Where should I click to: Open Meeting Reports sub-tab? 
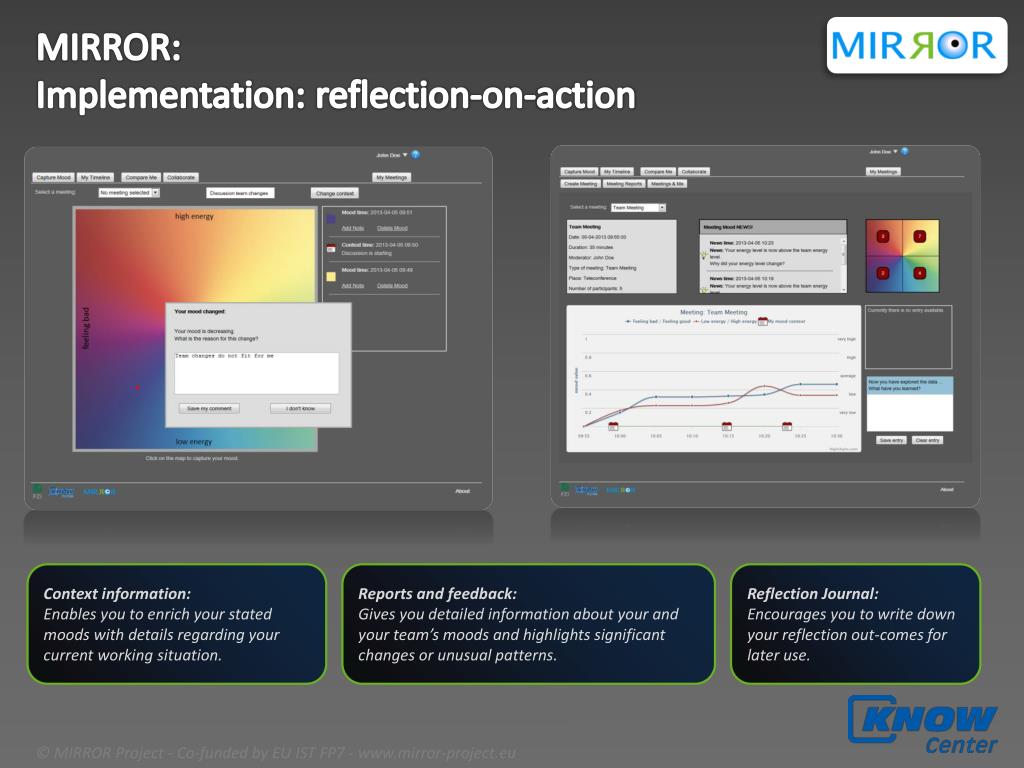point(624,184)
